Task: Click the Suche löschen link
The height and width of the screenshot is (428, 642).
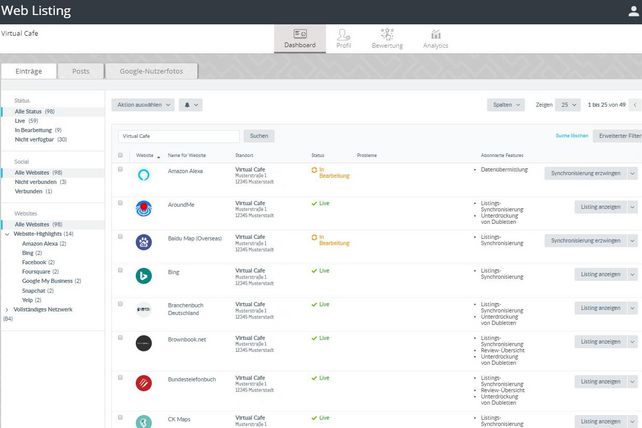Action: pyautogui.click(x=571, y=135)
